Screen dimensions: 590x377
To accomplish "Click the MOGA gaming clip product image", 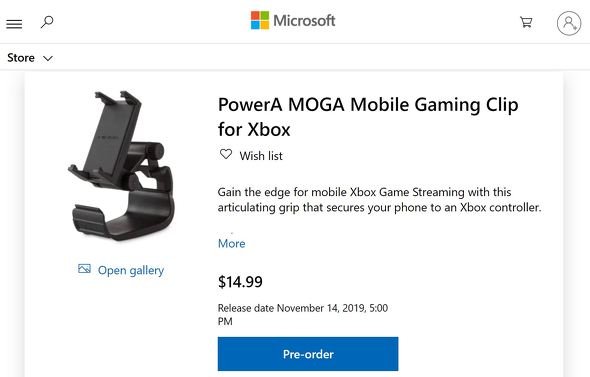I will (x=121, y=166).
